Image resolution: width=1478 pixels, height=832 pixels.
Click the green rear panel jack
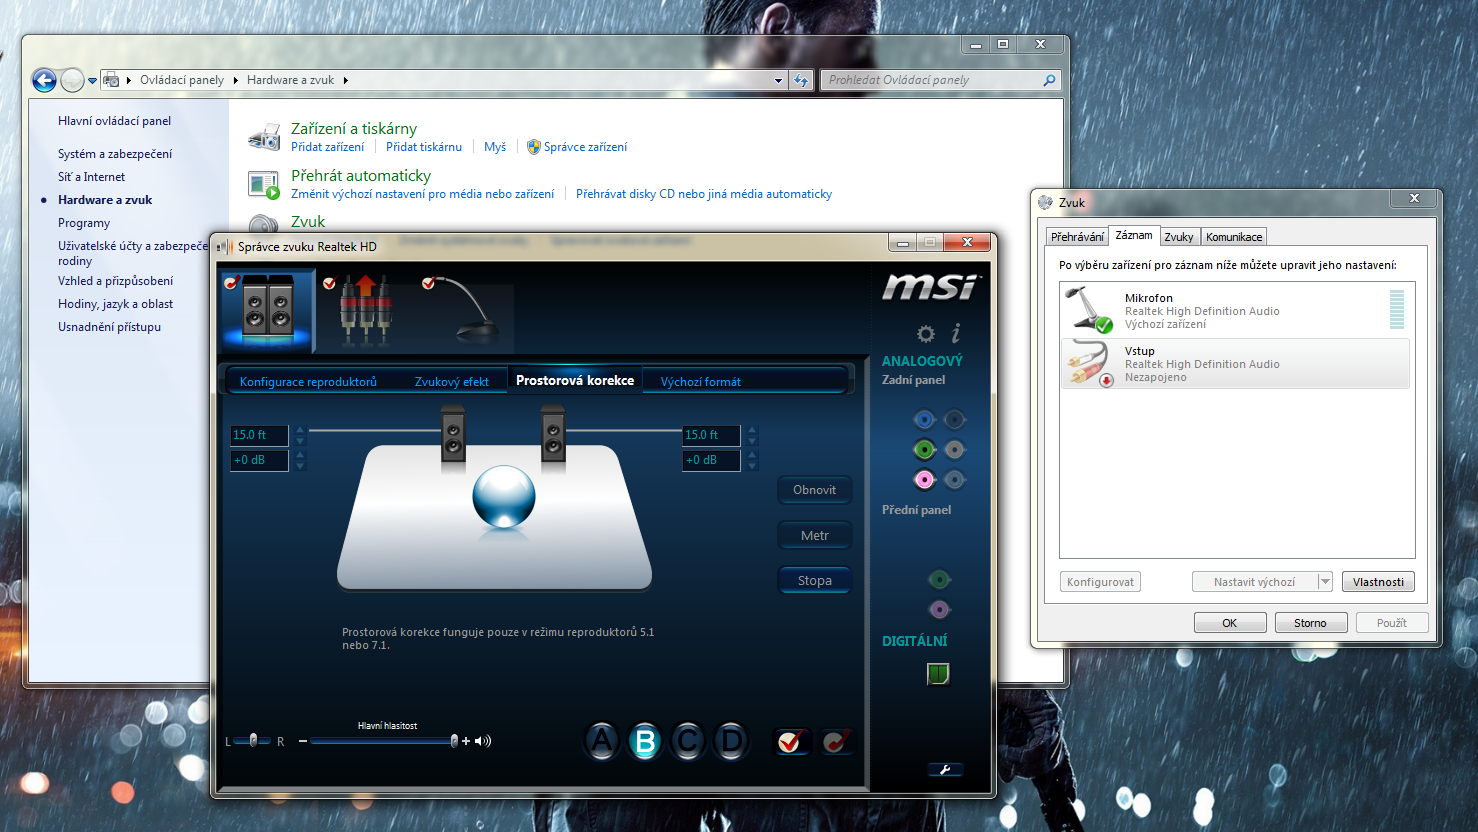coord(924,450)
